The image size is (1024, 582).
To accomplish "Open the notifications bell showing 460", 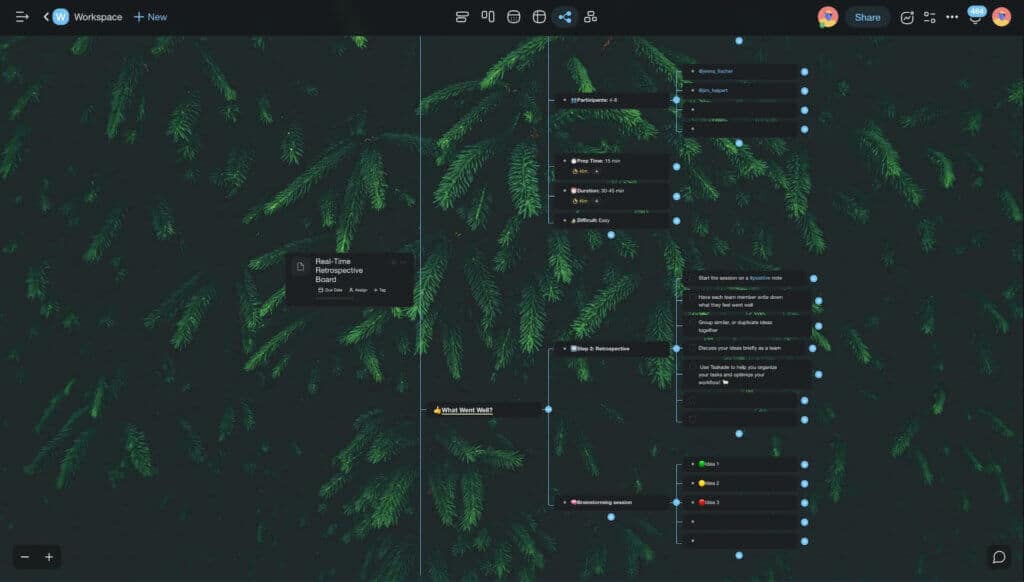I will (974, 18).
